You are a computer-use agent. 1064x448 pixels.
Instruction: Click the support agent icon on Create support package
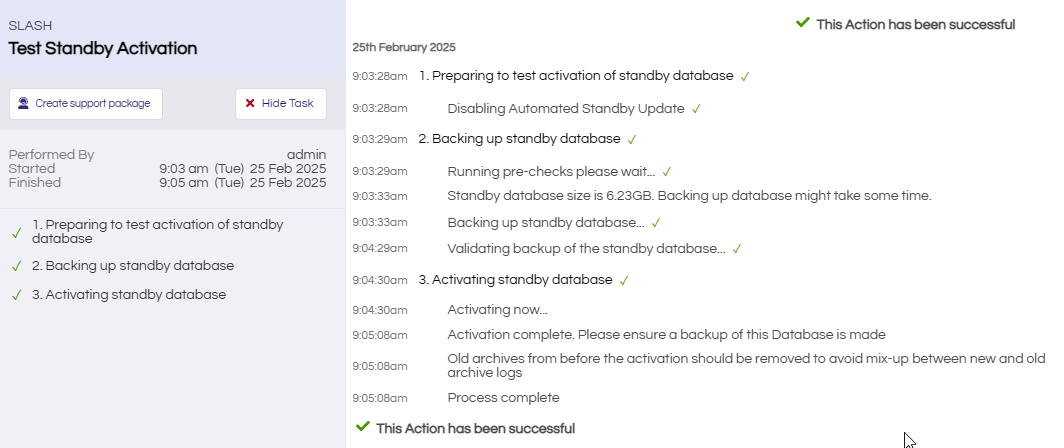[x=23, y=103]
